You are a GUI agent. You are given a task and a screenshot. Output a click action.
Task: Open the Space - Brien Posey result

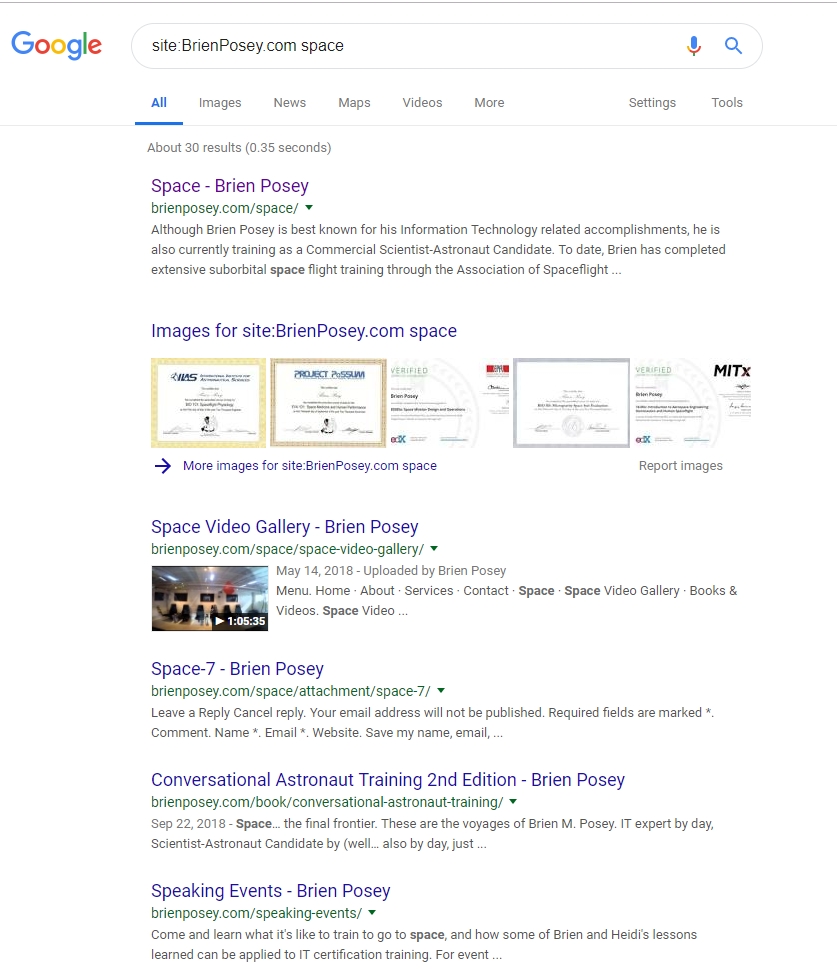(x=229, y=186)
